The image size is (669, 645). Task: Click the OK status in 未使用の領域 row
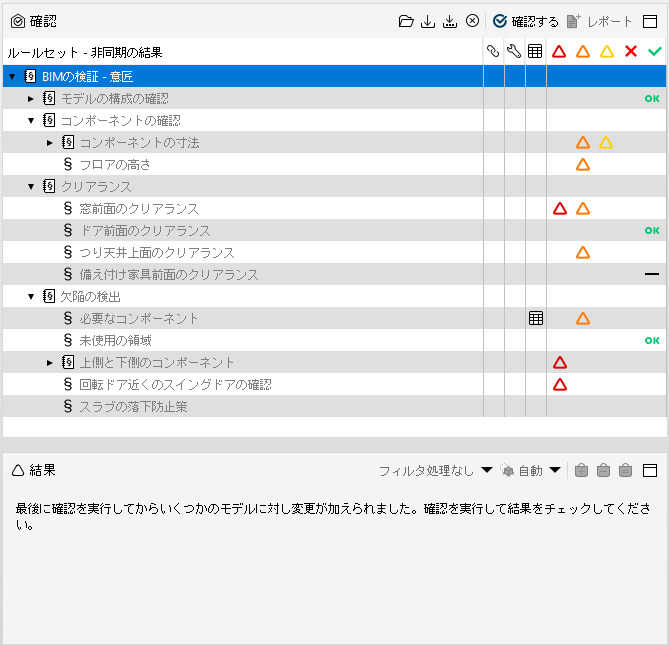click(652, 341)
